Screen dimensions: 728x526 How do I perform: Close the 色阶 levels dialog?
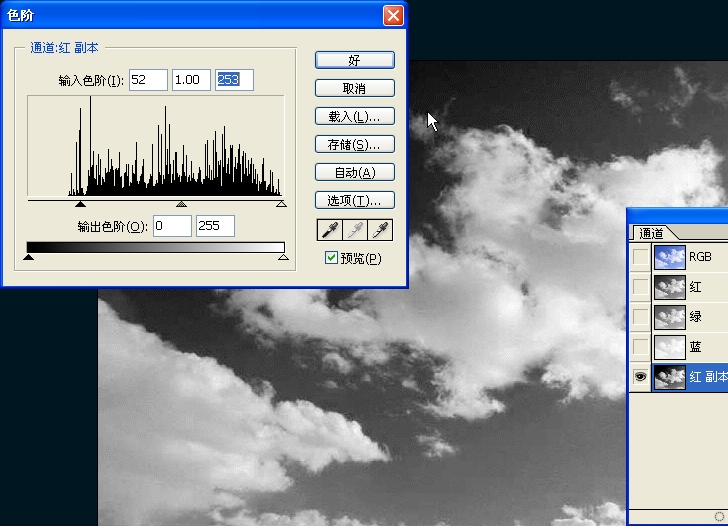click(x=393, y=15)
